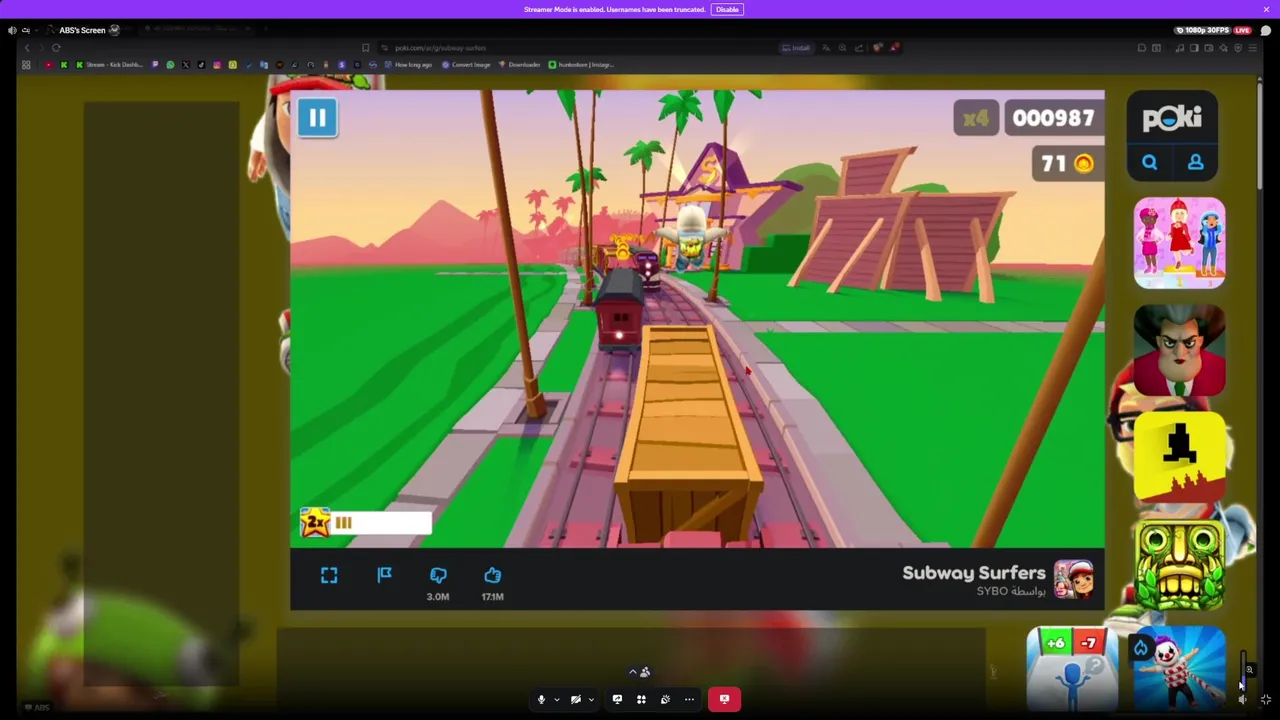Go back in the browser

27,48
